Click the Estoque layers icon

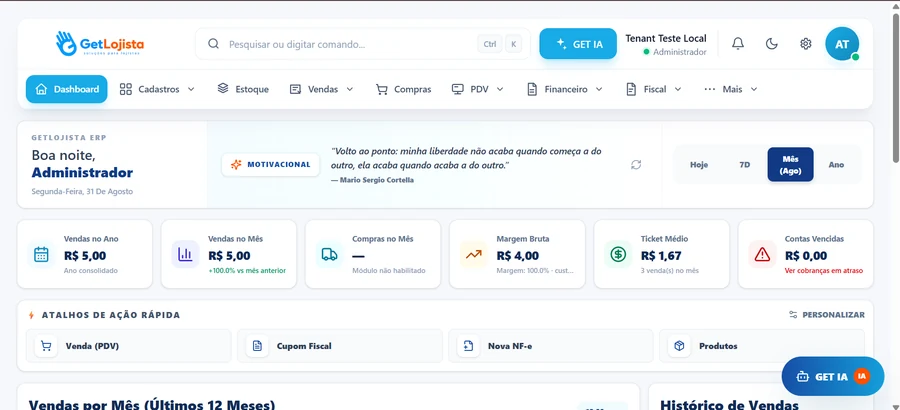coord(223,88)
